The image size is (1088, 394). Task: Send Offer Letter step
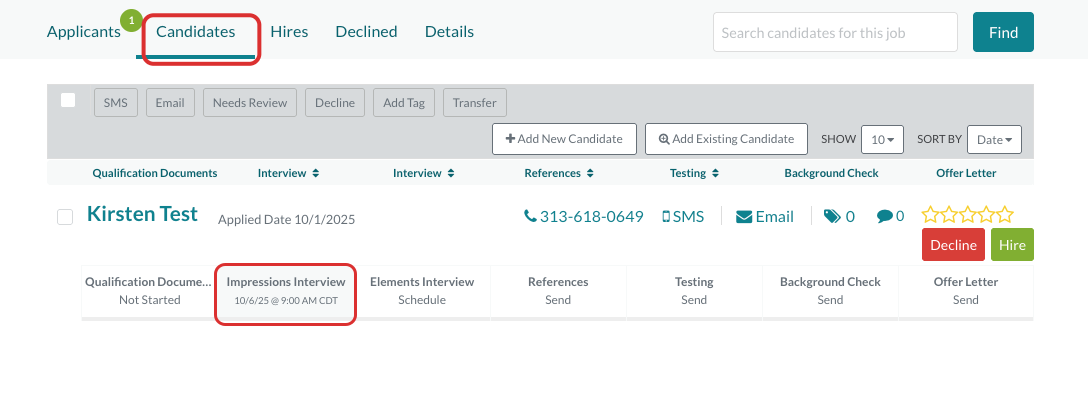click(x=966, y=291)
